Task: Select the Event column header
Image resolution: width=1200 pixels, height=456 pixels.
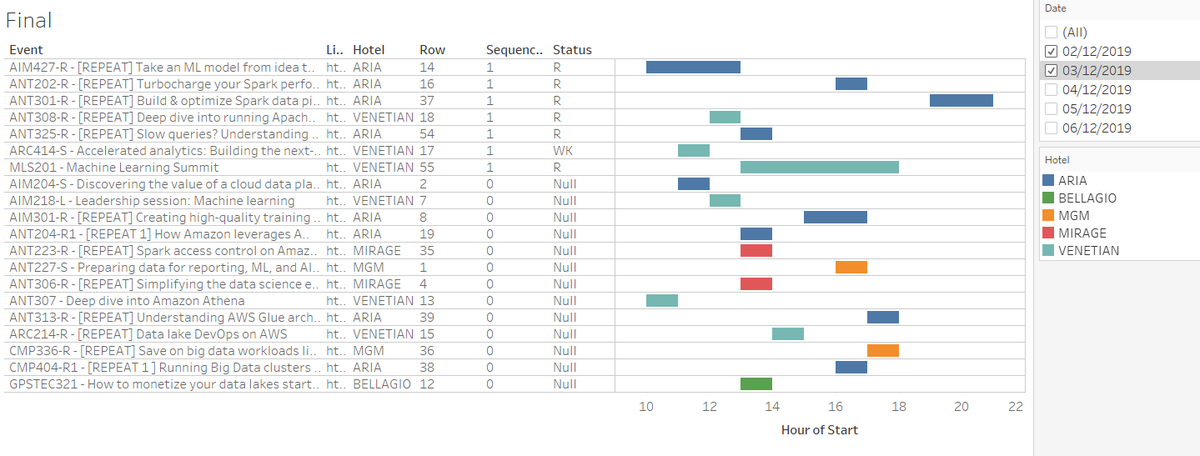Action: tap(25, 50)
